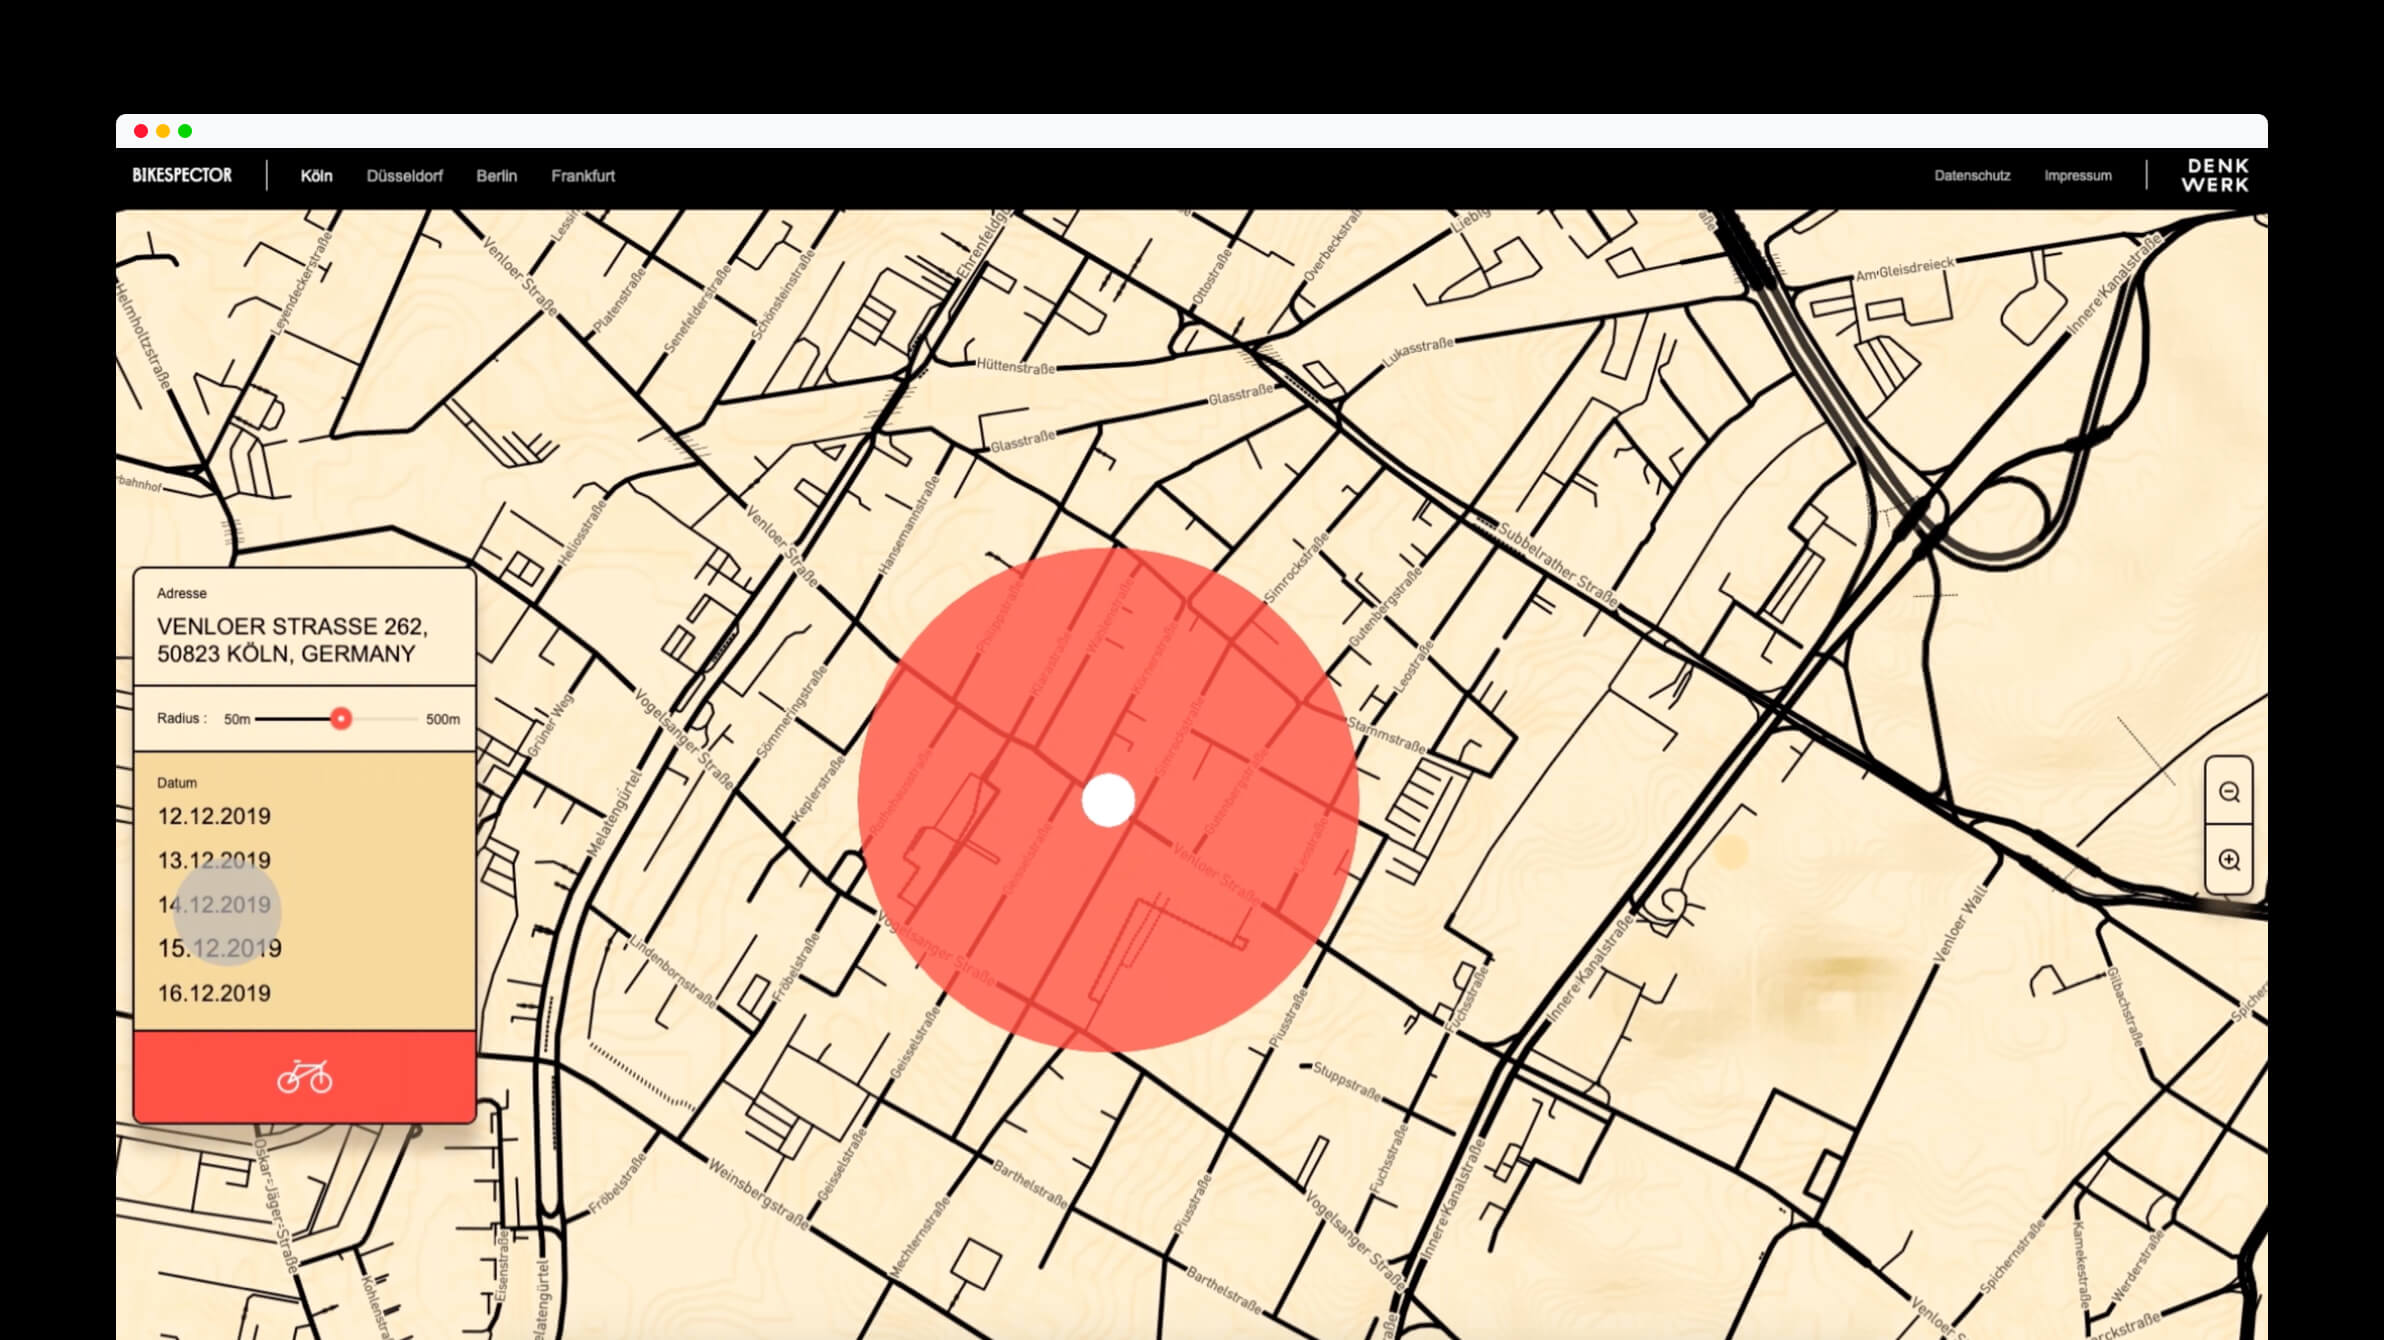Select date 12.12.2019
Screen dimensions: 2384x1340
pyautogui.click(x=214, y=816)
